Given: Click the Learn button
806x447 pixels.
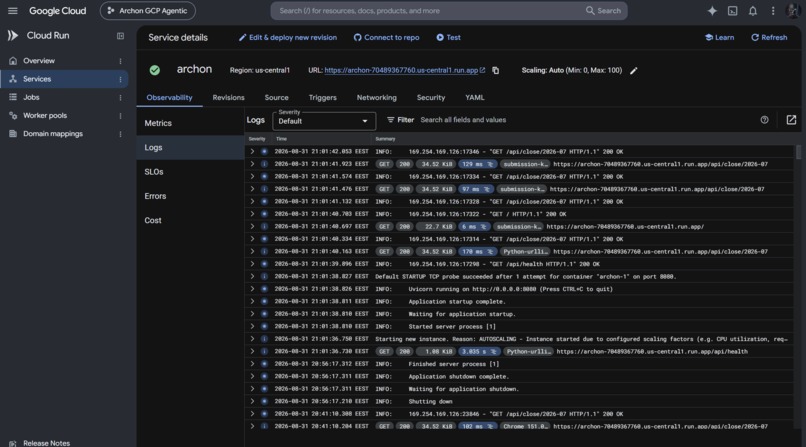Looking at the screenshot, I should pos(720,38).
